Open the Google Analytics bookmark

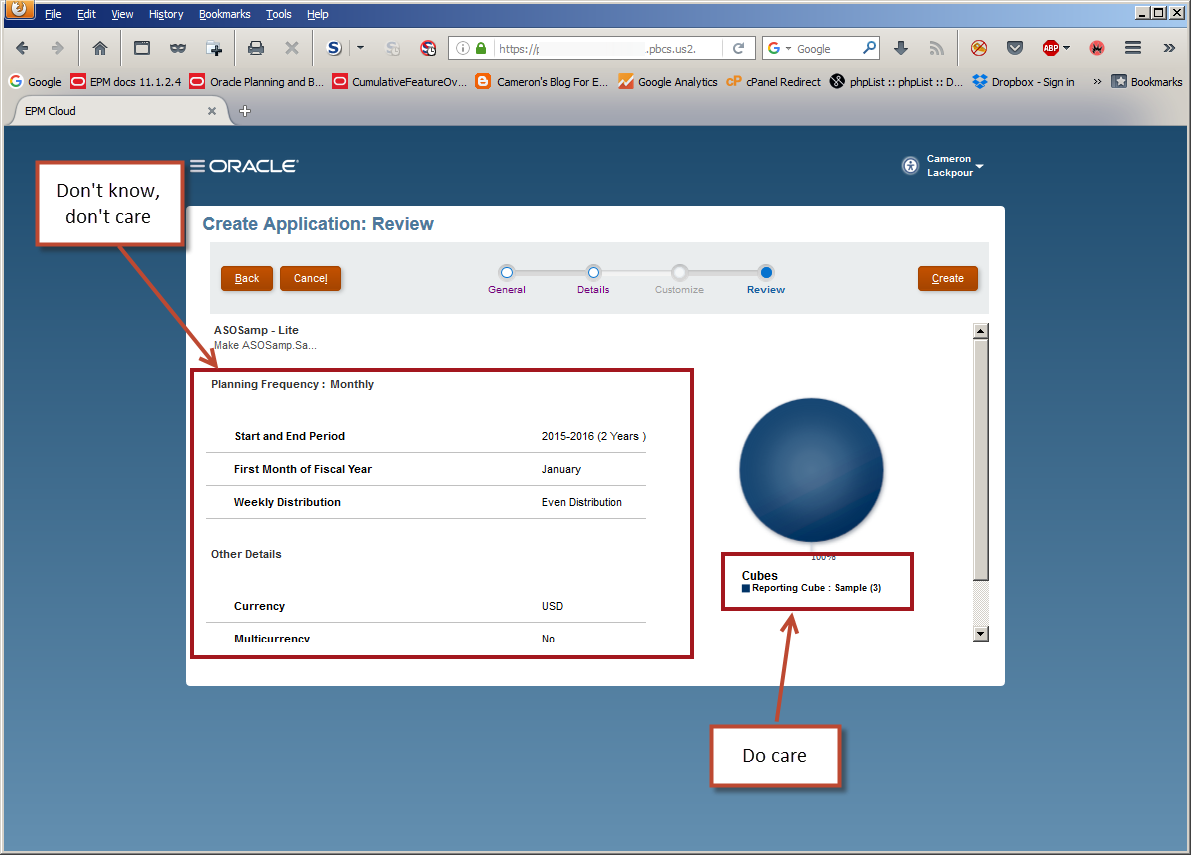tap(668, 81)
